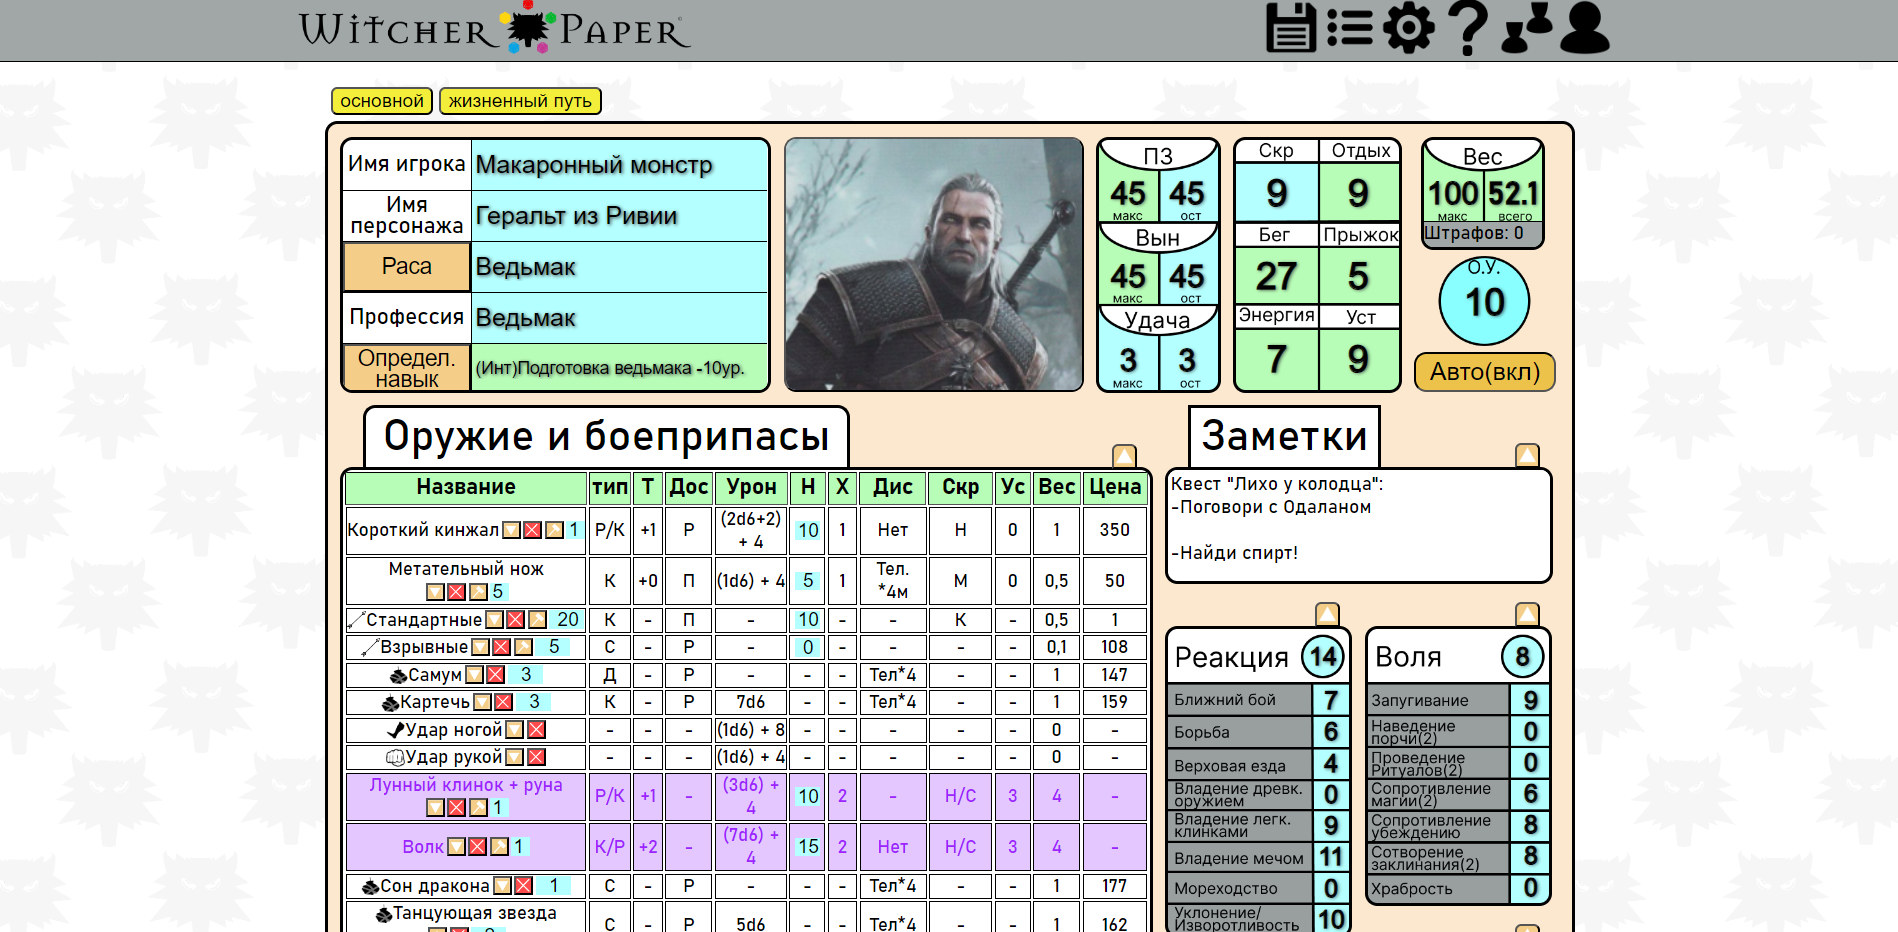
Task: Switch to the жизненный путь tab
Action: [520, 101]
